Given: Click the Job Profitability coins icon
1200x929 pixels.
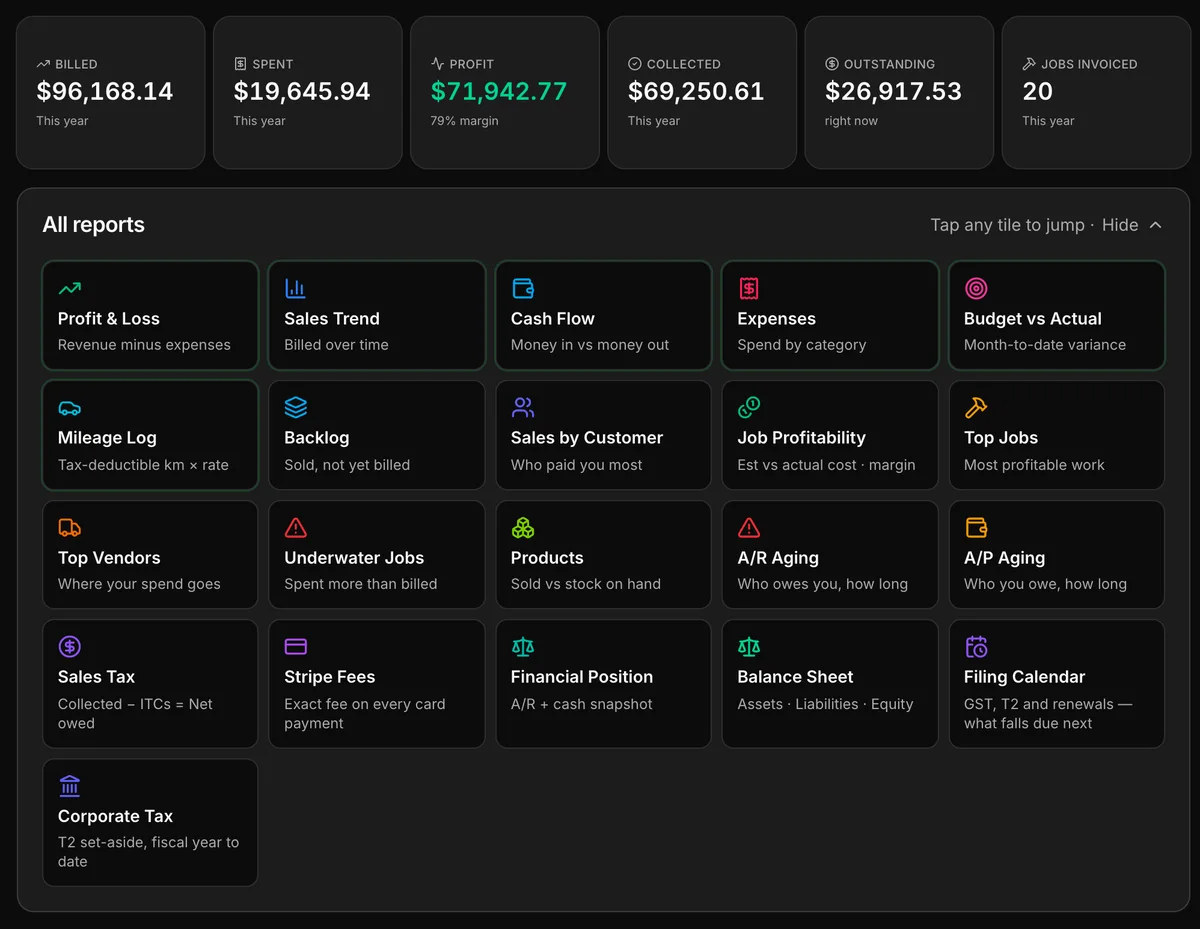Looking at the screenshot, I should [749, 408].
